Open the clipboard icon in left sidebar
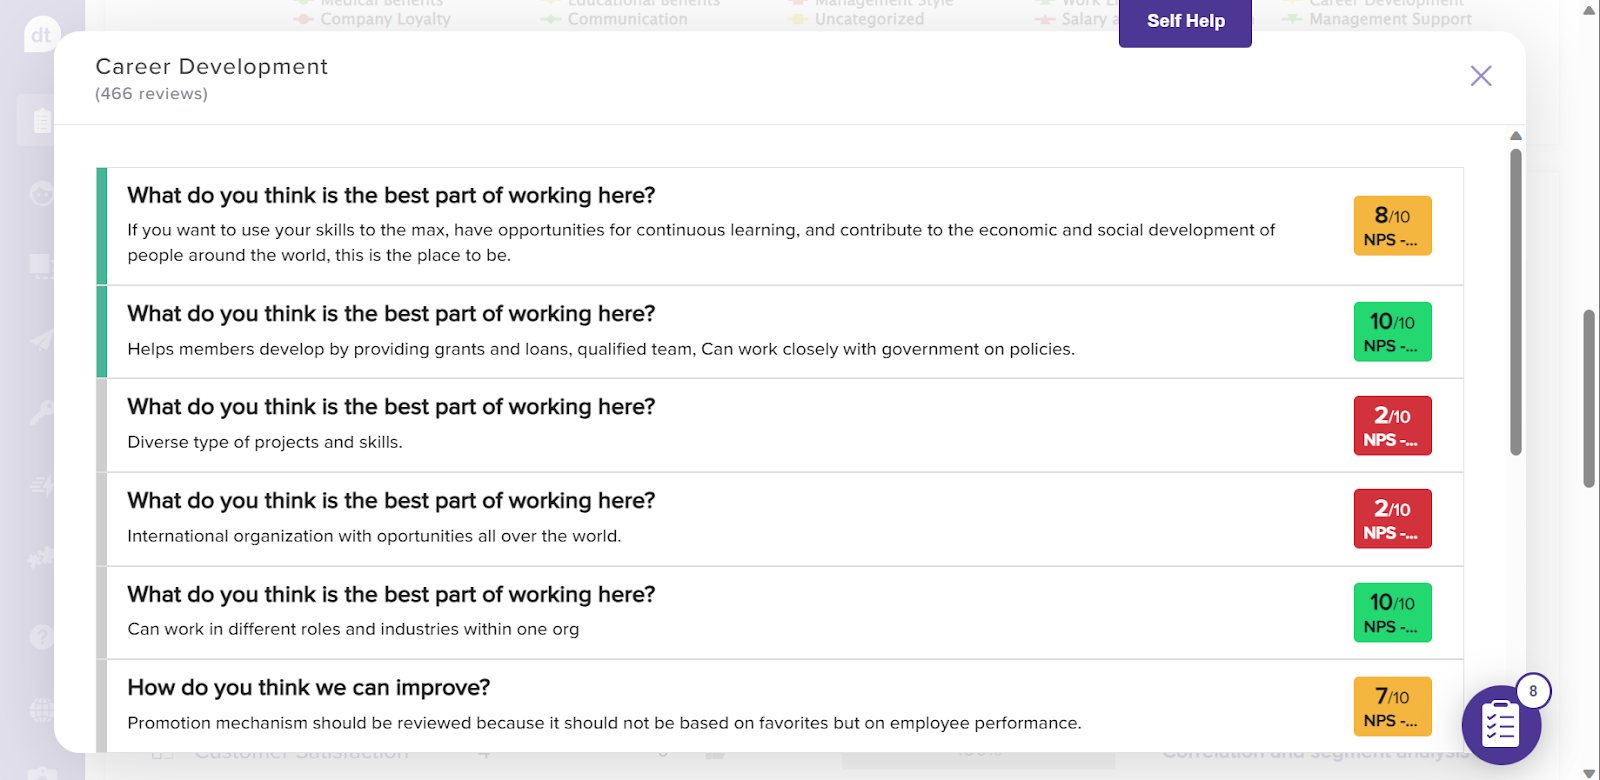This screenshot has height=780, width=1600. click(x=41, y=121)
